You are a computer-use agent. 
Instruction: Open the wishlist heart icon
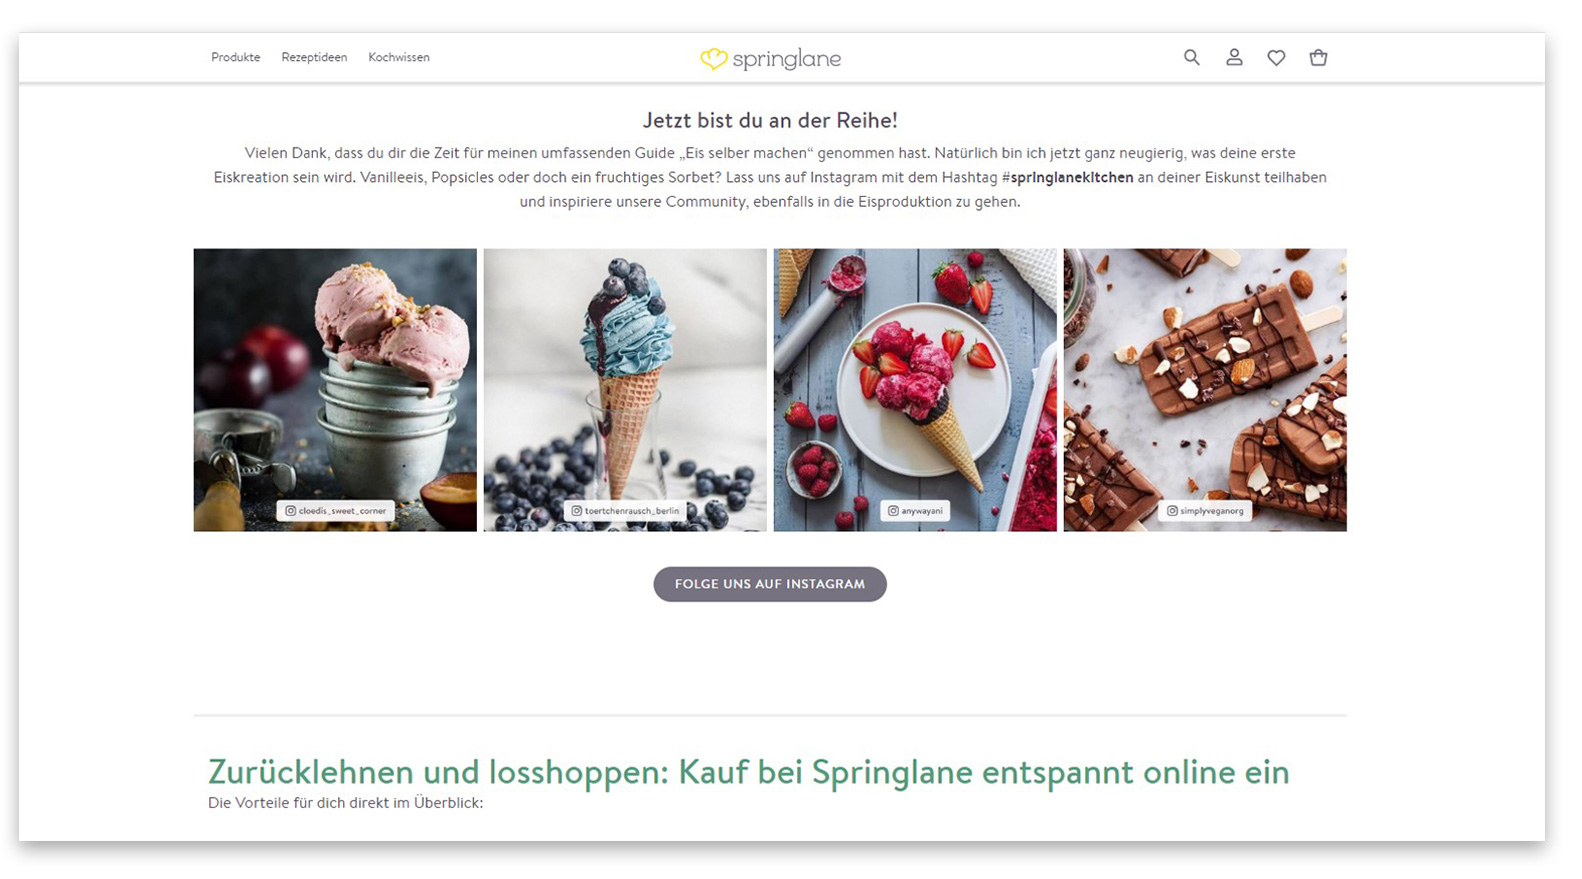point(1276,58)
